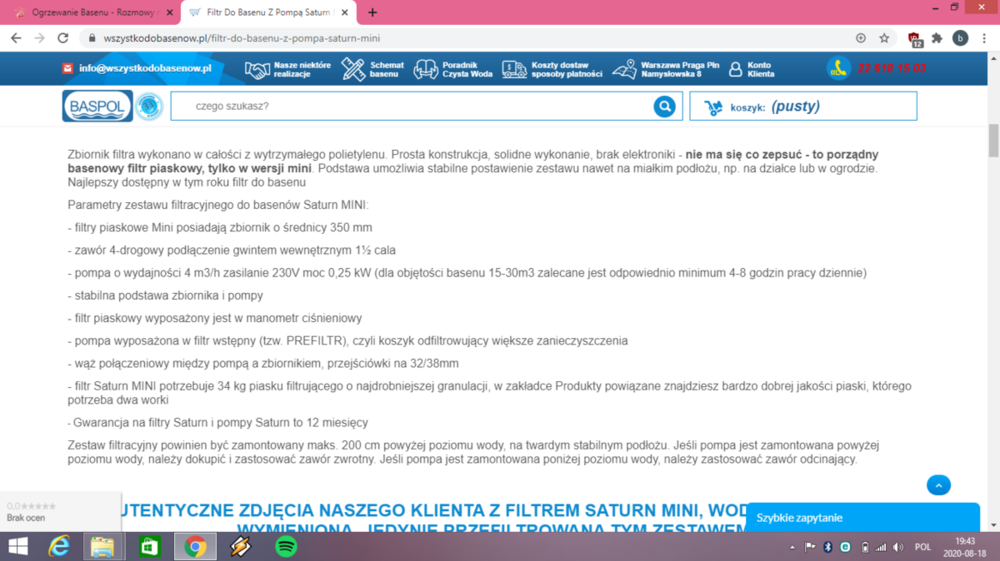Click the address bar URL
This screenshot has height=561, width=1000.
tap(242, 38)
